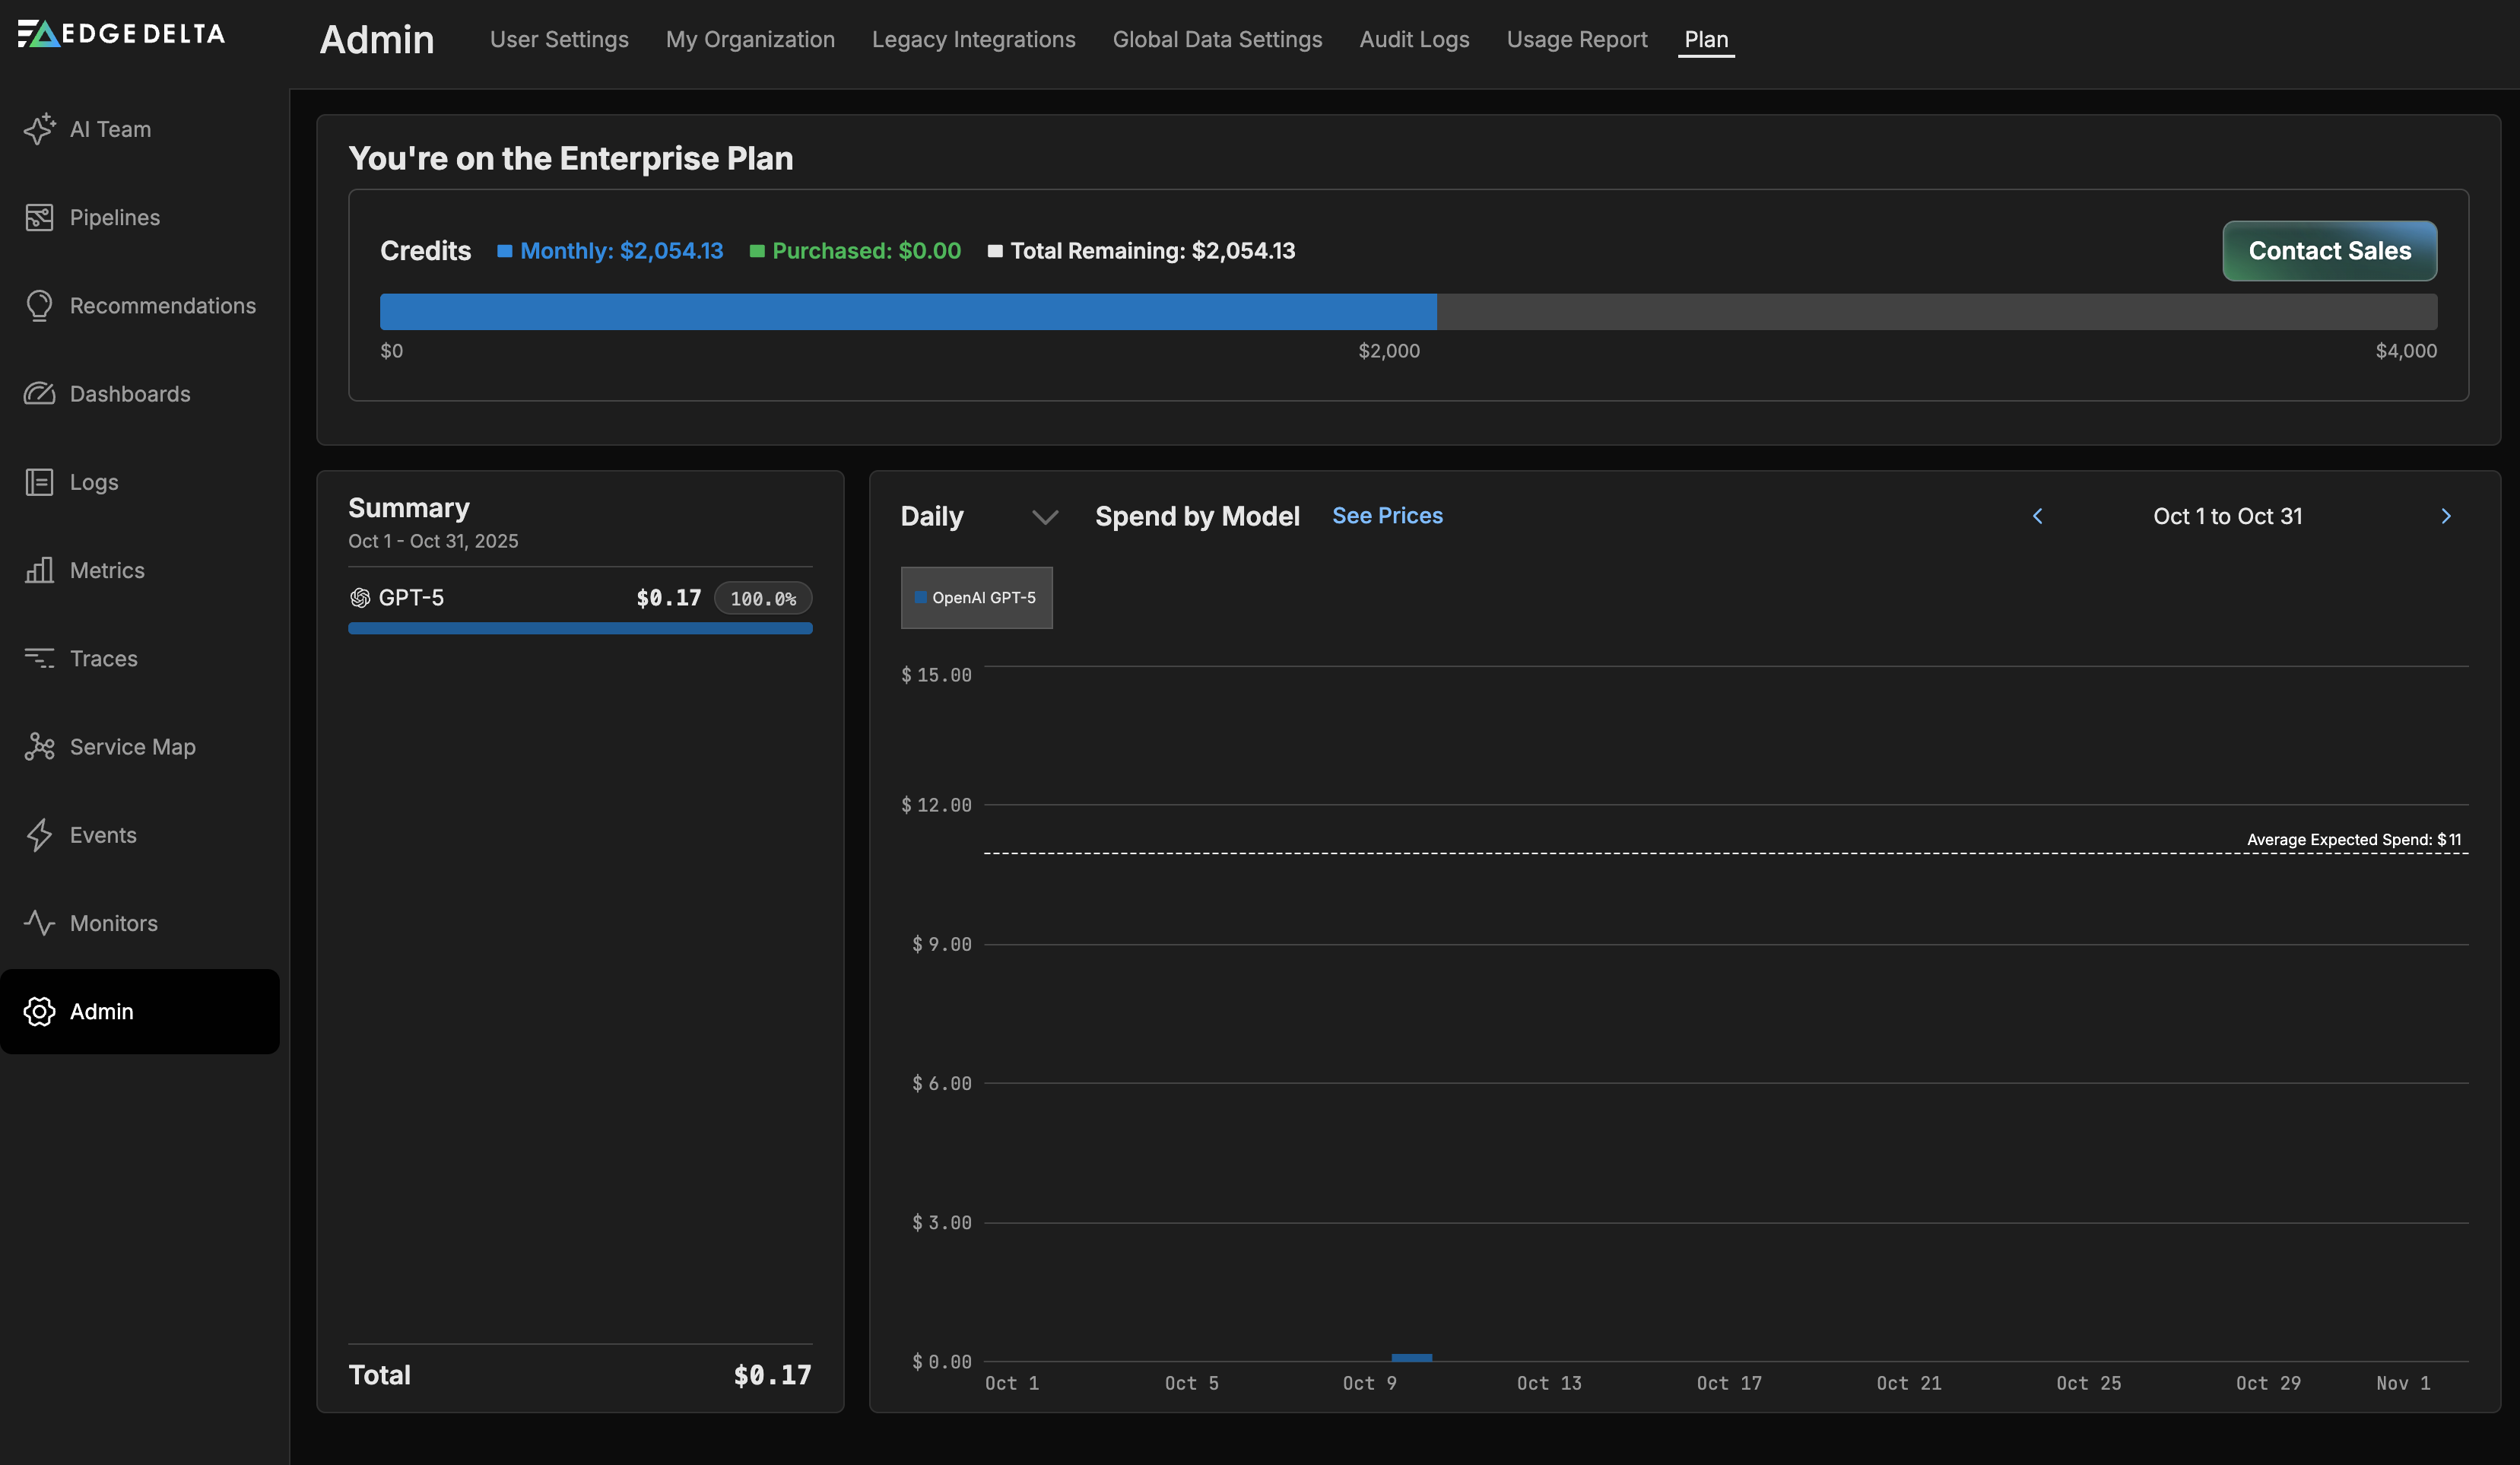This screenshot has width=2520, height=1465.
Task: Select the Metrics bar chart icon
Action: tap(39, 570)
